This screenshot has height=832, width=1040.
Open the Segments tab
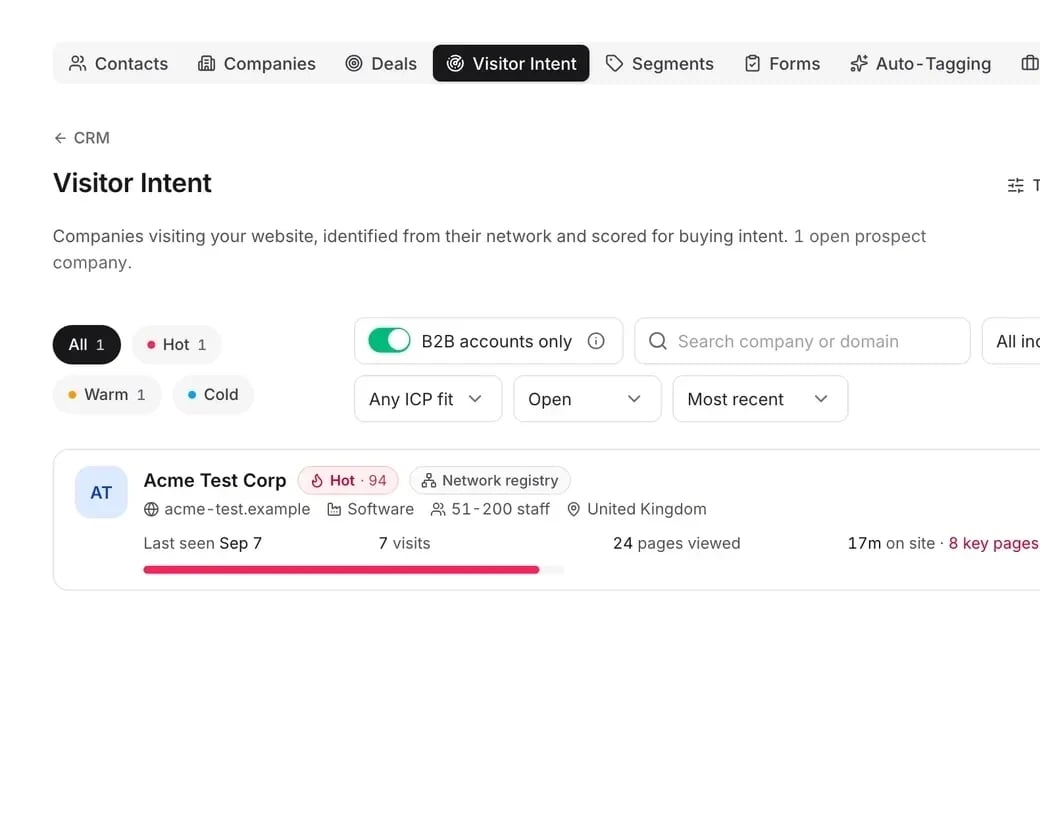tap(660, 64)
